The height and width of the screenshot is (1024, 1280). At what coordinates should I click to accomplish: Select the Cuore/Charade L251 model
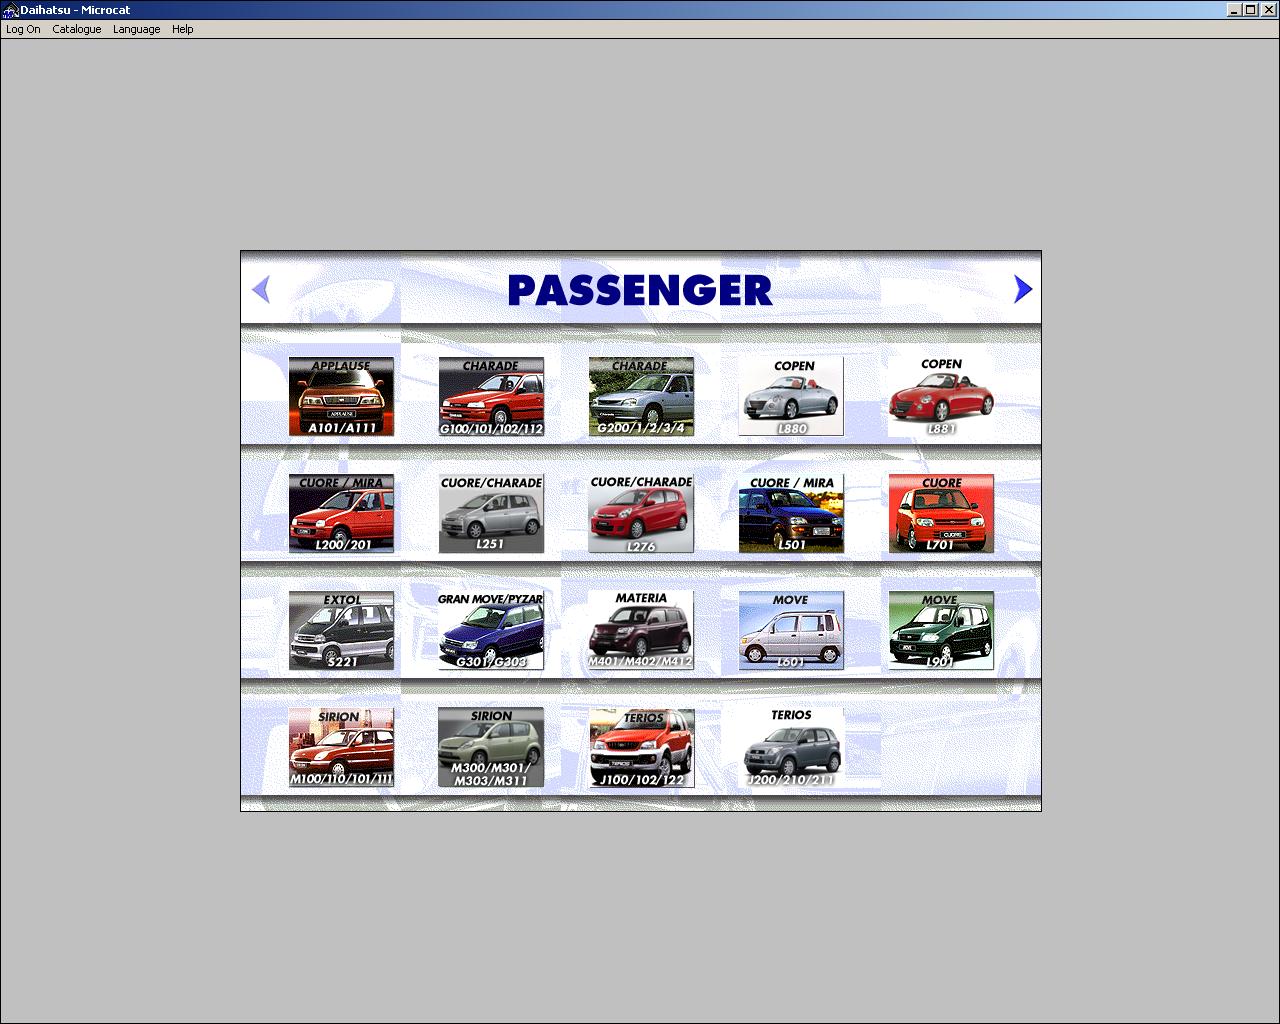(491, 513)
